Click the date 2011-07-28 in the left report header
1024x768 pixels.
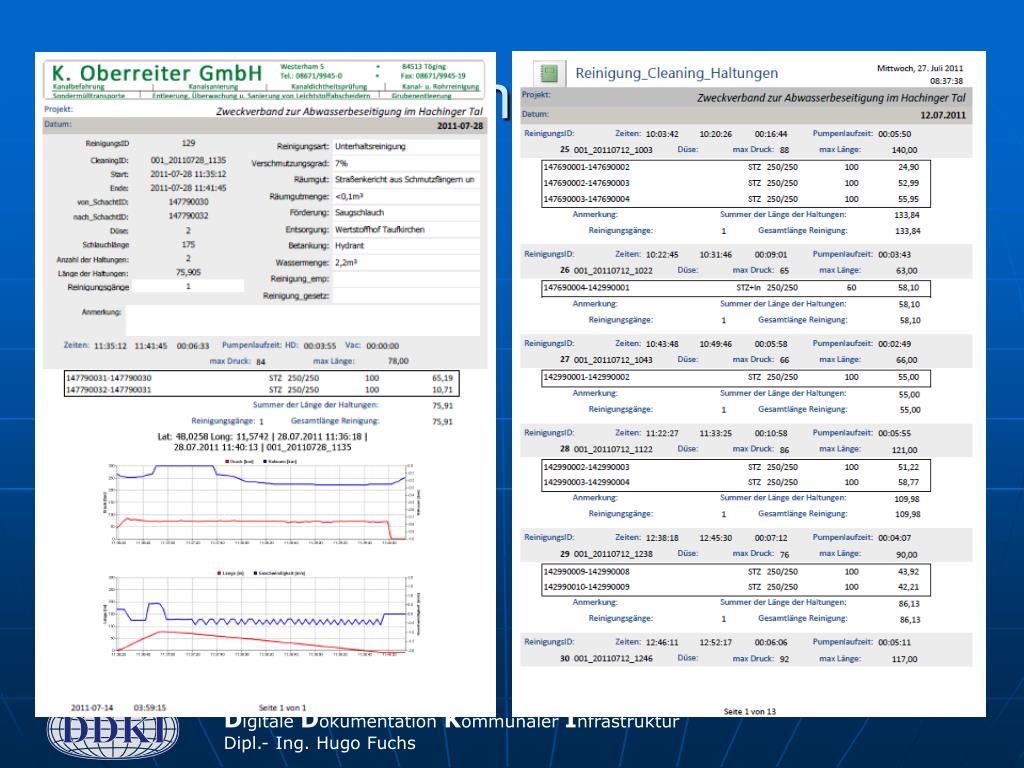[x=460, y=125]
